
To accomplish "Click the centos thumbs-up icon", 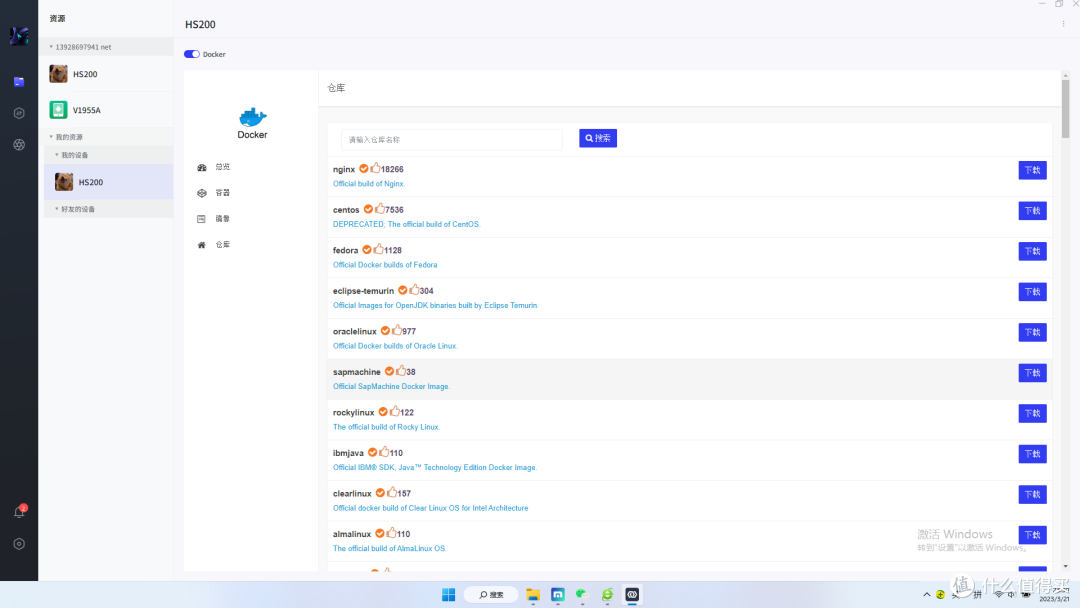I will [x=380, y=209].
